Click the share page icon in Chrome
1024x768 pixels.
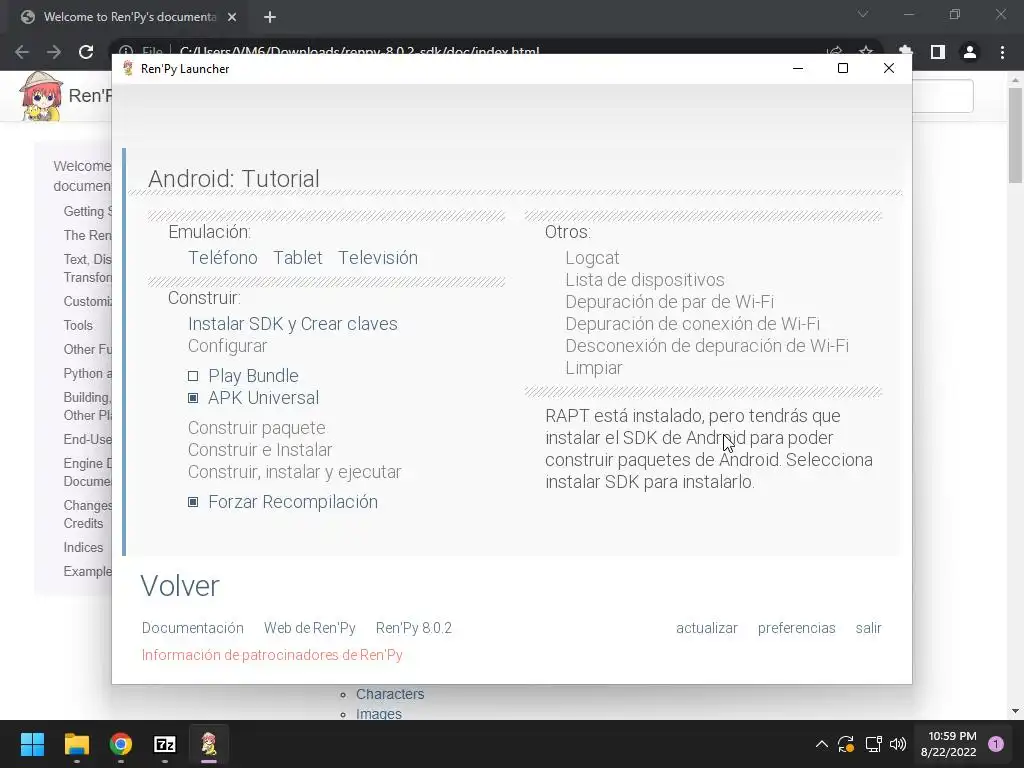(834, 51)
